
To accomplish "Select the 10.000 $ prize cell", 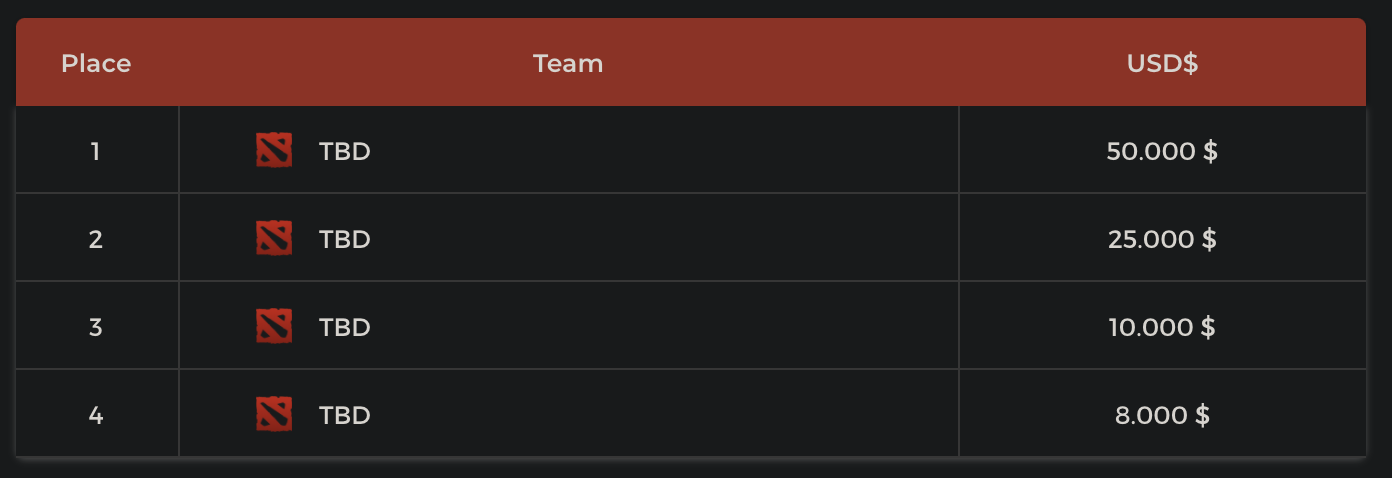I will pos(1162,328).
